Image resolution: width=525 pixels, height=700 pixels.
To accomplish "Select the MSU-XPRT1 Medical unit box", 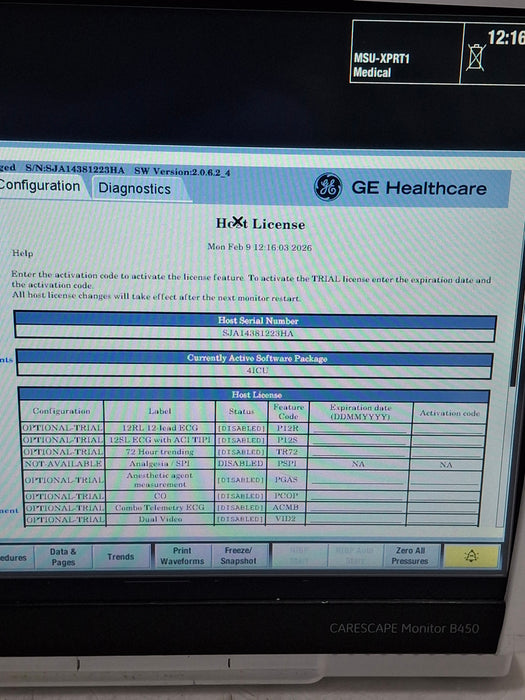I will 406,52.
